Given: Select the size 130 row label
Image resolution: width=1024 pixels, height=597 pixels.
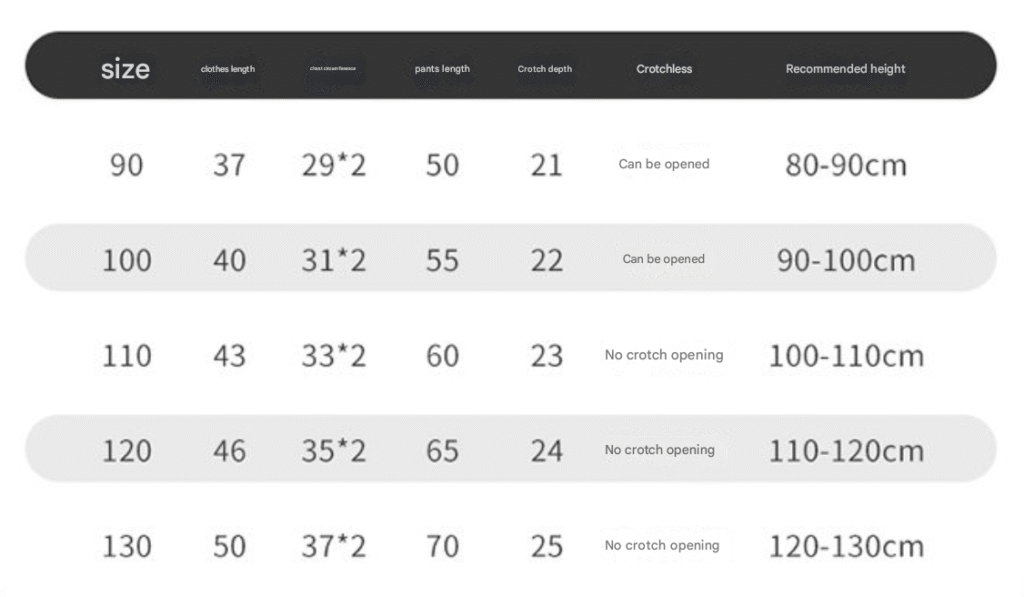Looking at the screenshot, I should (126, 546).
